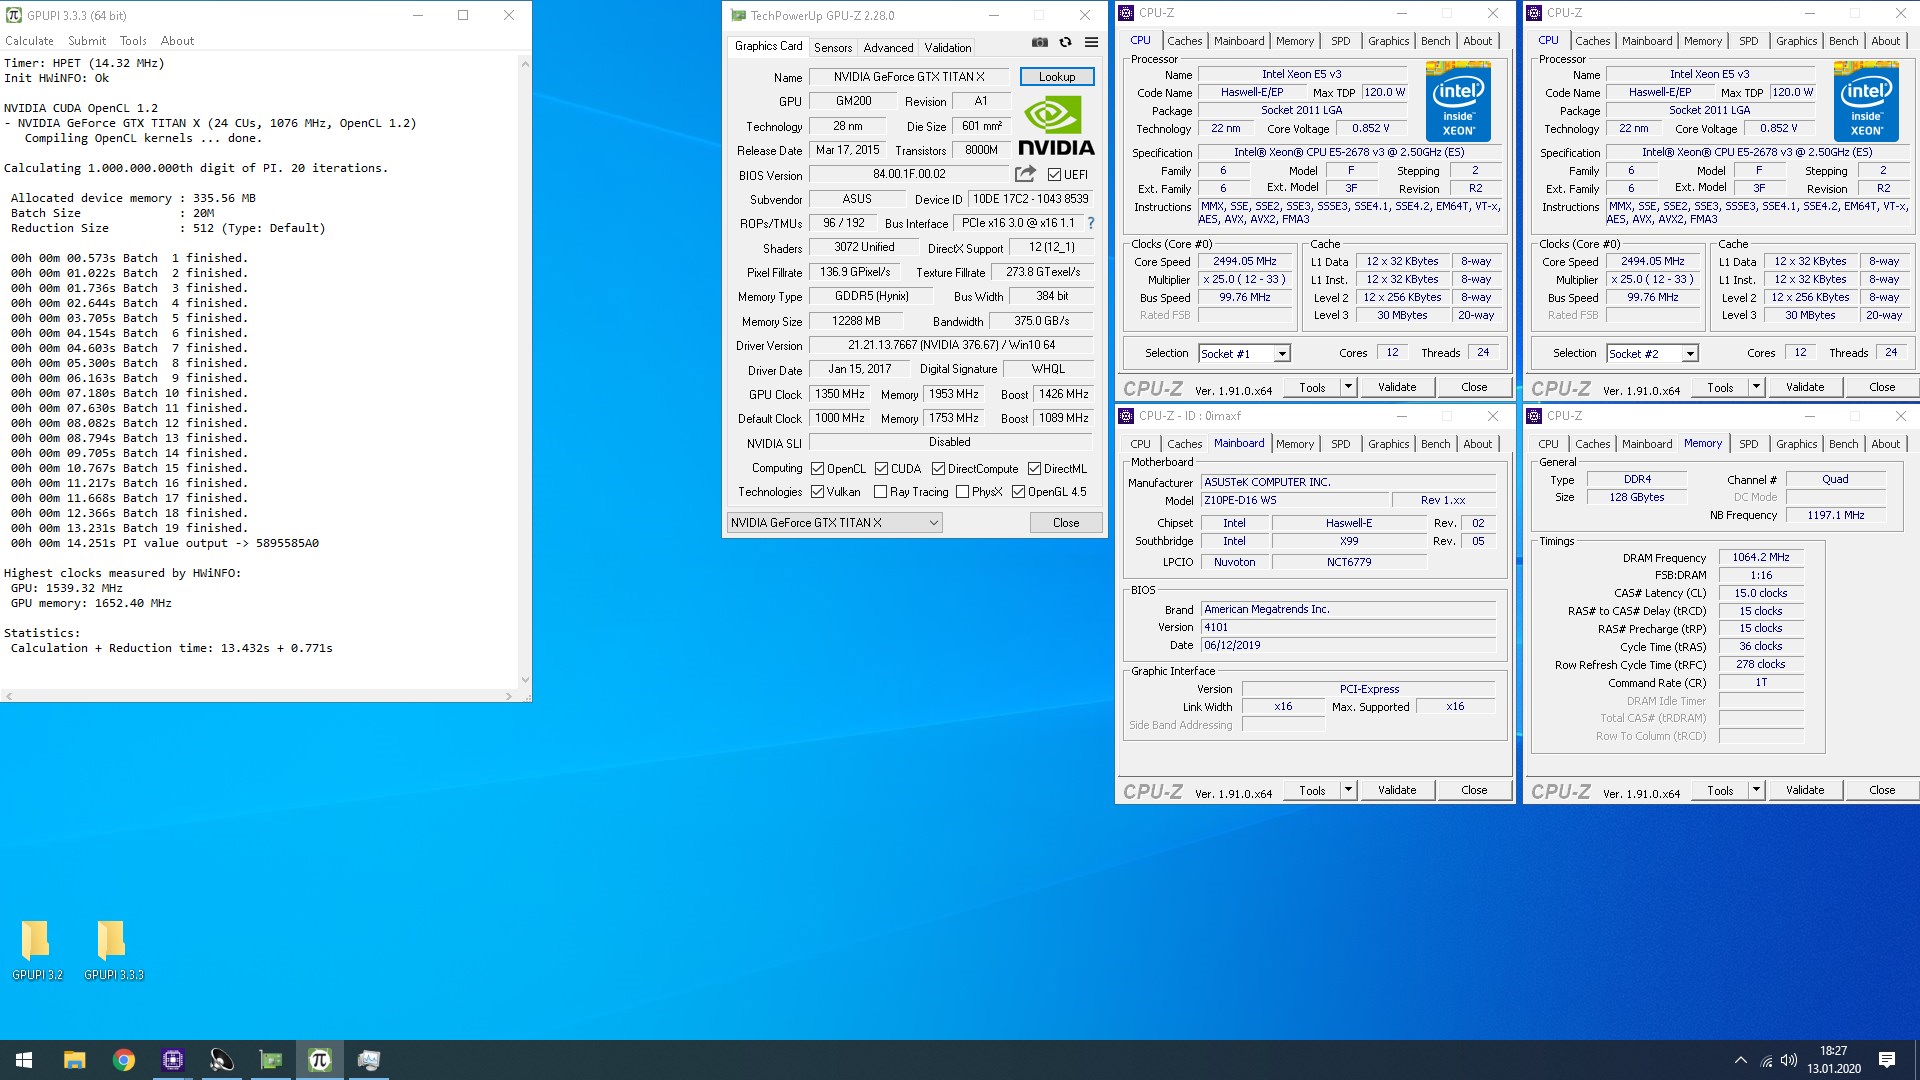
Task: Click the Close button in GPU-Z
Action: point(1066,523)
